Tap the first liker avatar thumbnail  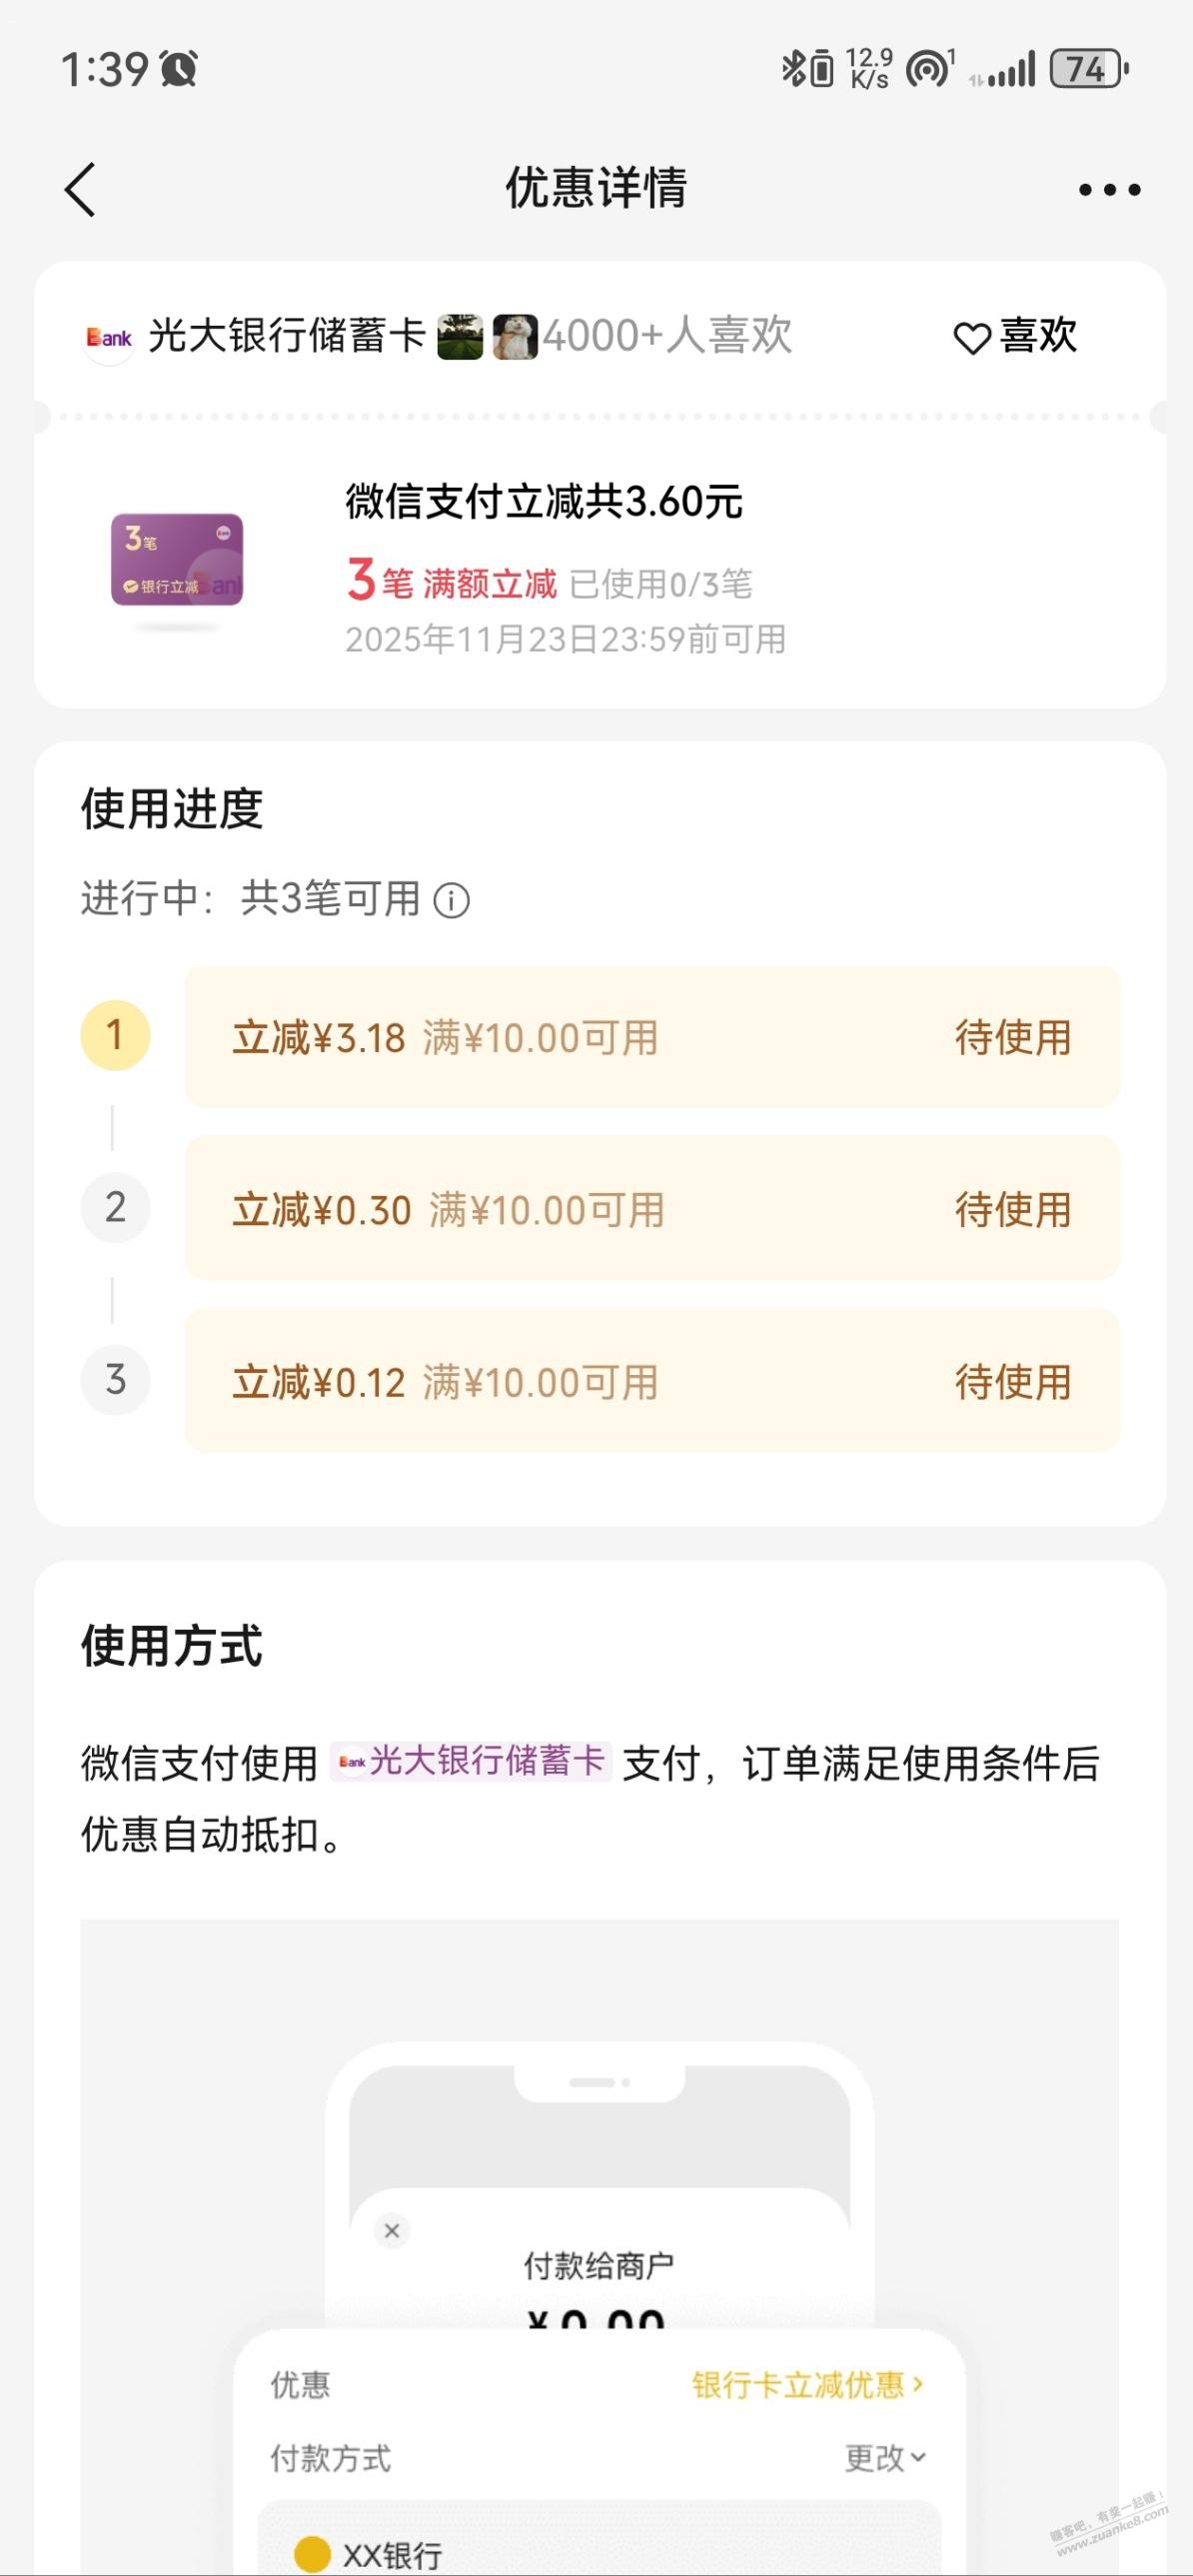(460, 337)
